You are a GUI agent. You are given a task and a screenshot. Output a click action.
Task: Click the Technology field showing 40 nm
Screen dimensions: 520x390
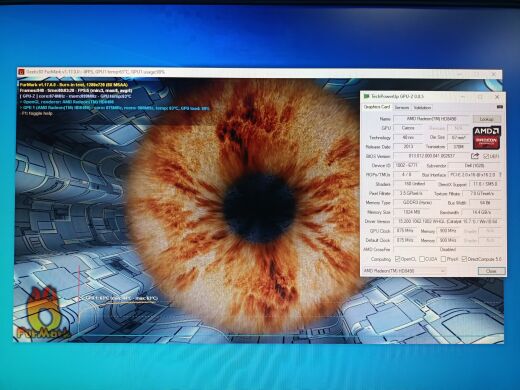(x=408, y=137)
